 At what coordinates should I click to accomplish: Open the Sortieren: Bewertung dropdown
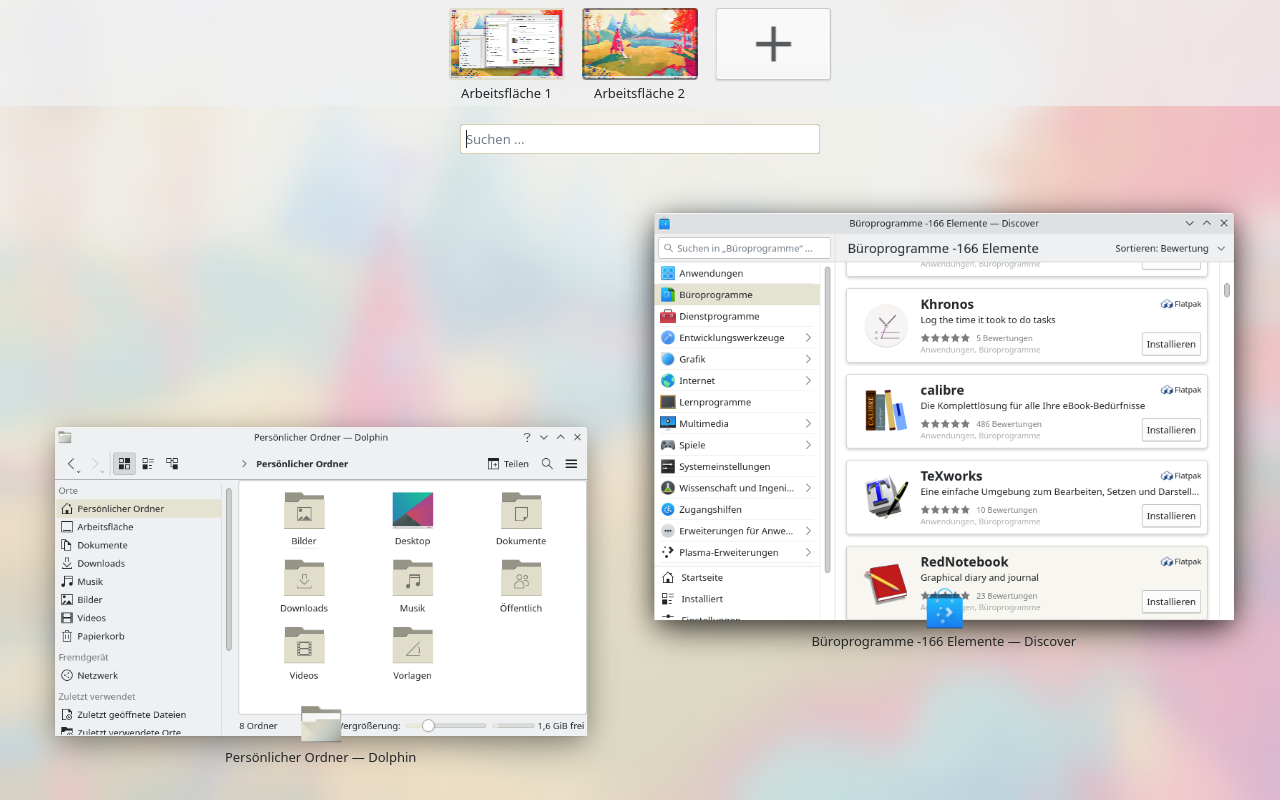click(1170, 248)
